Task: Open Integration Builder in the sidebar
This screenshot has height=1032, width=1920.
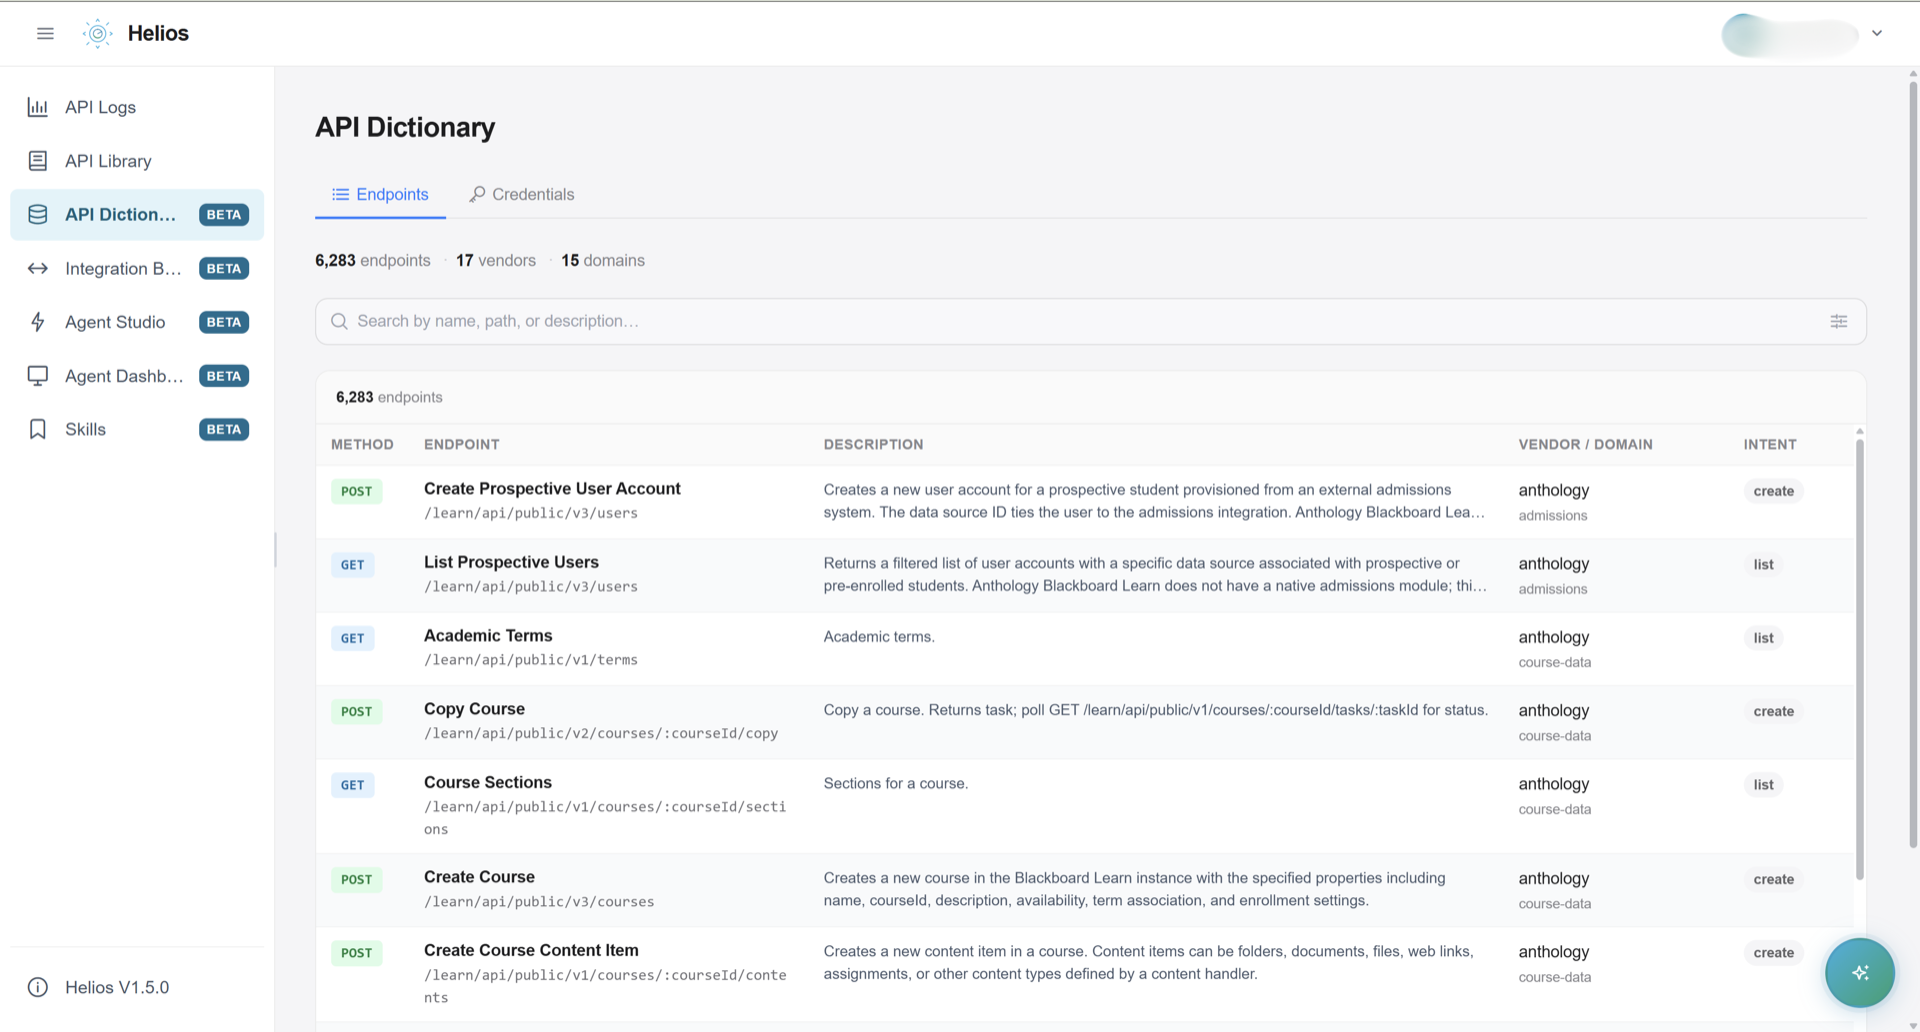Action: 137,268
